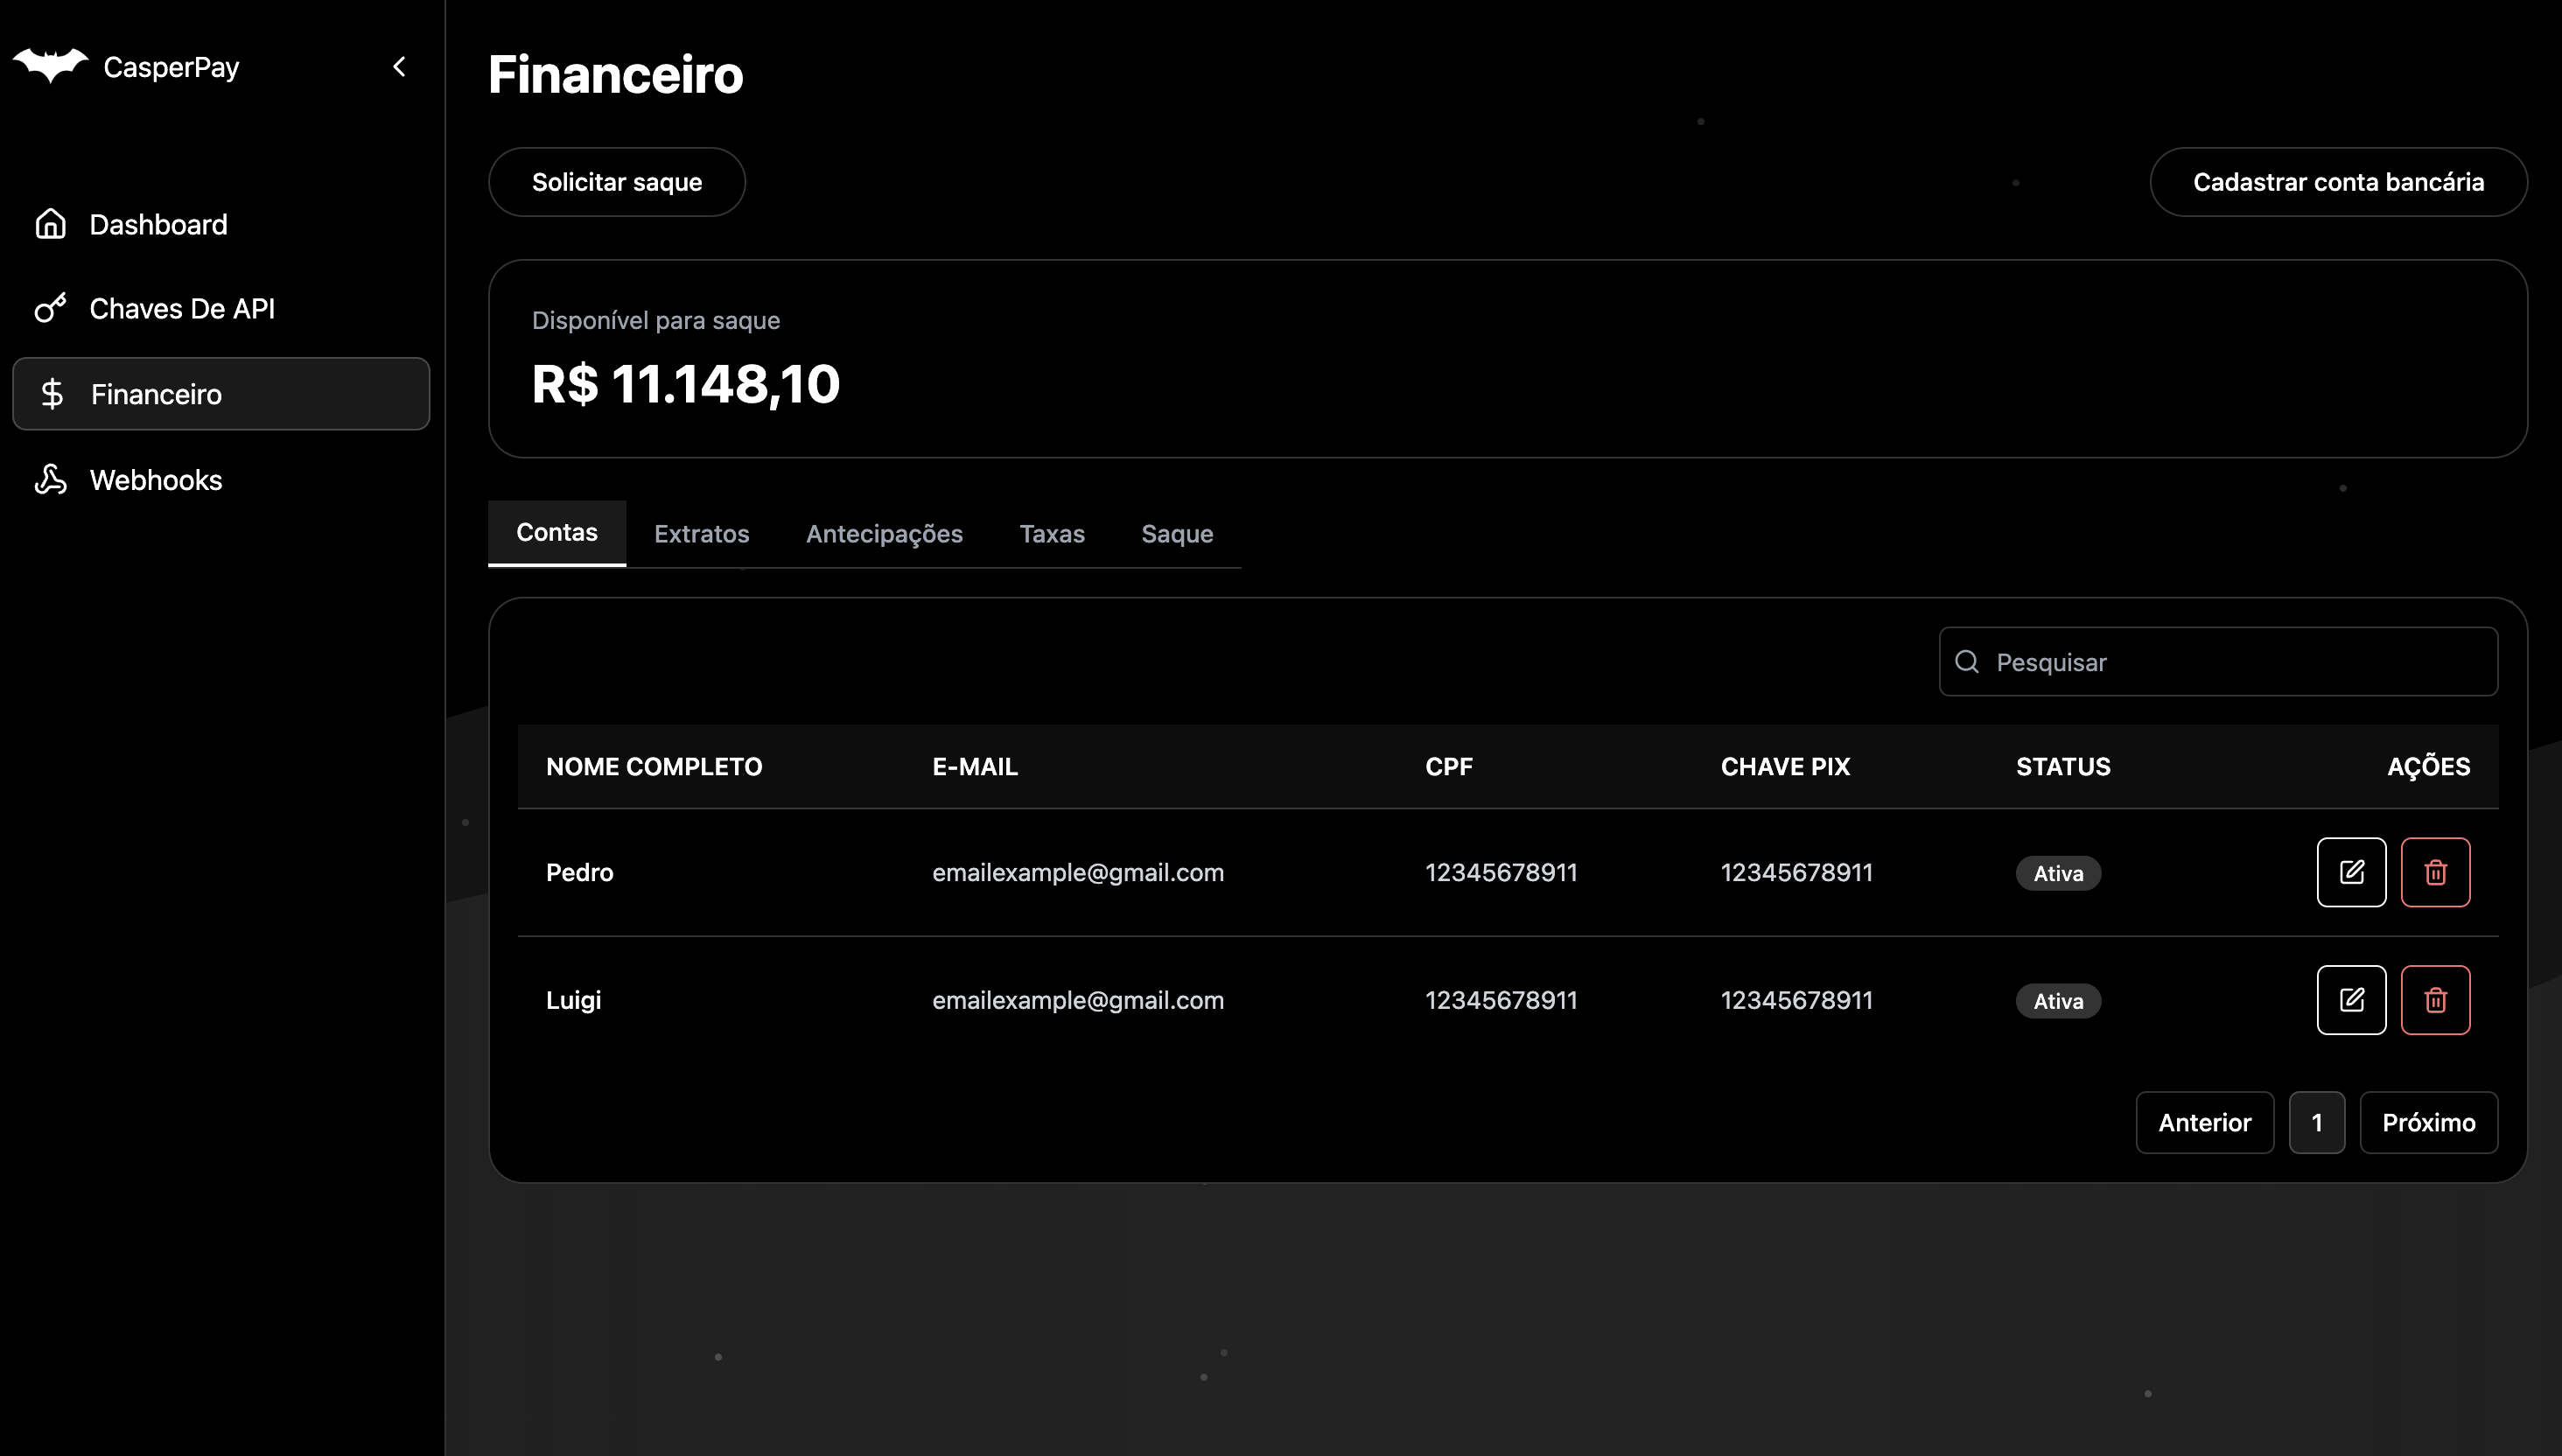
Task: Open the Webhooks section
Action: pyautogui.click(x=221, y=480)
